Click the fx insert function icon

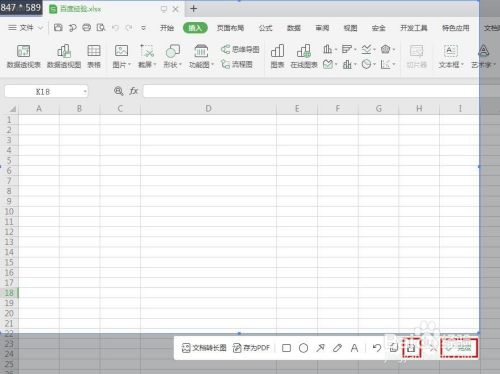point(133,91)
